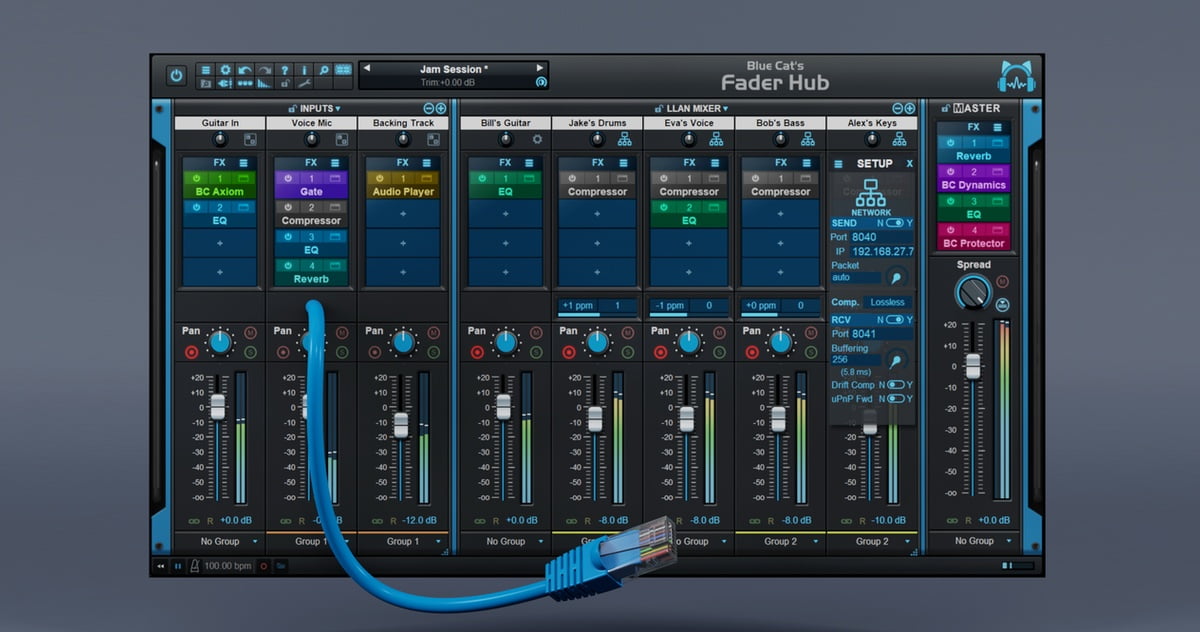Click the remove channel minus in LLAN MIXER
Screen dimensions: 1200x632
coord(897,108)
